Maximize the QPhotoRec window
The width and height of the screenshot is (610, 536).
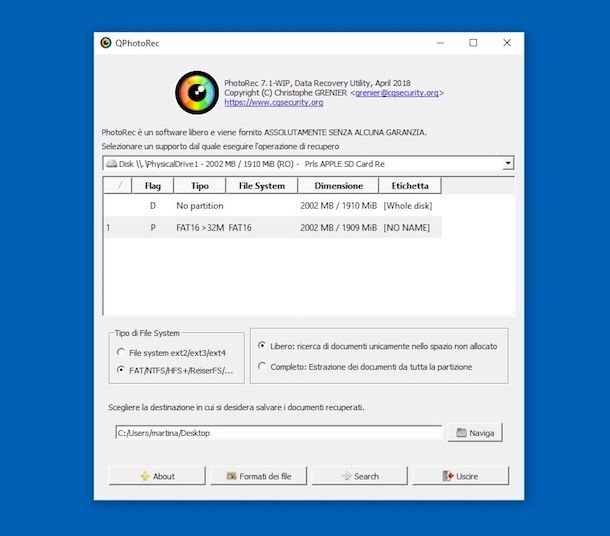[x=473, y=43]
